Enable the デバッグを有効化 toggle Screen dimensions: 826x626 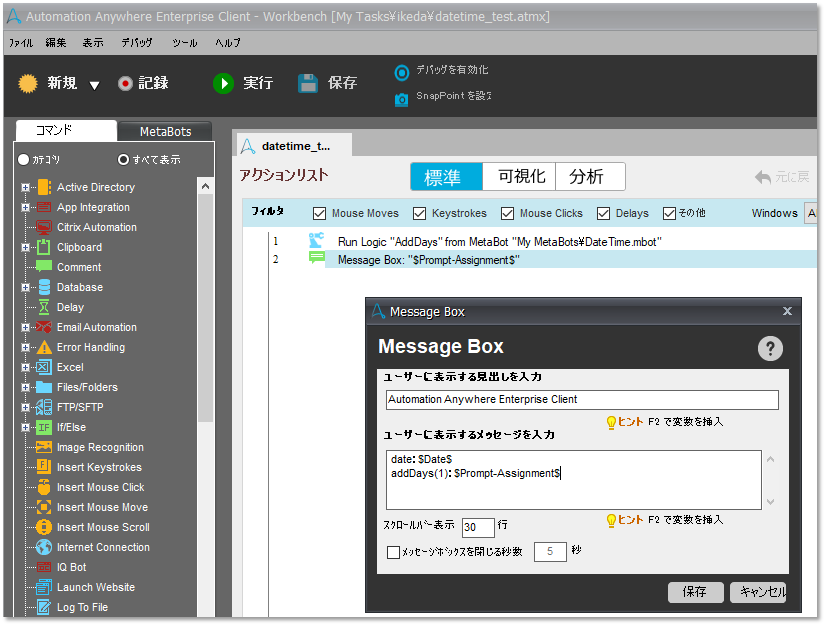click(x=401, y=73)
